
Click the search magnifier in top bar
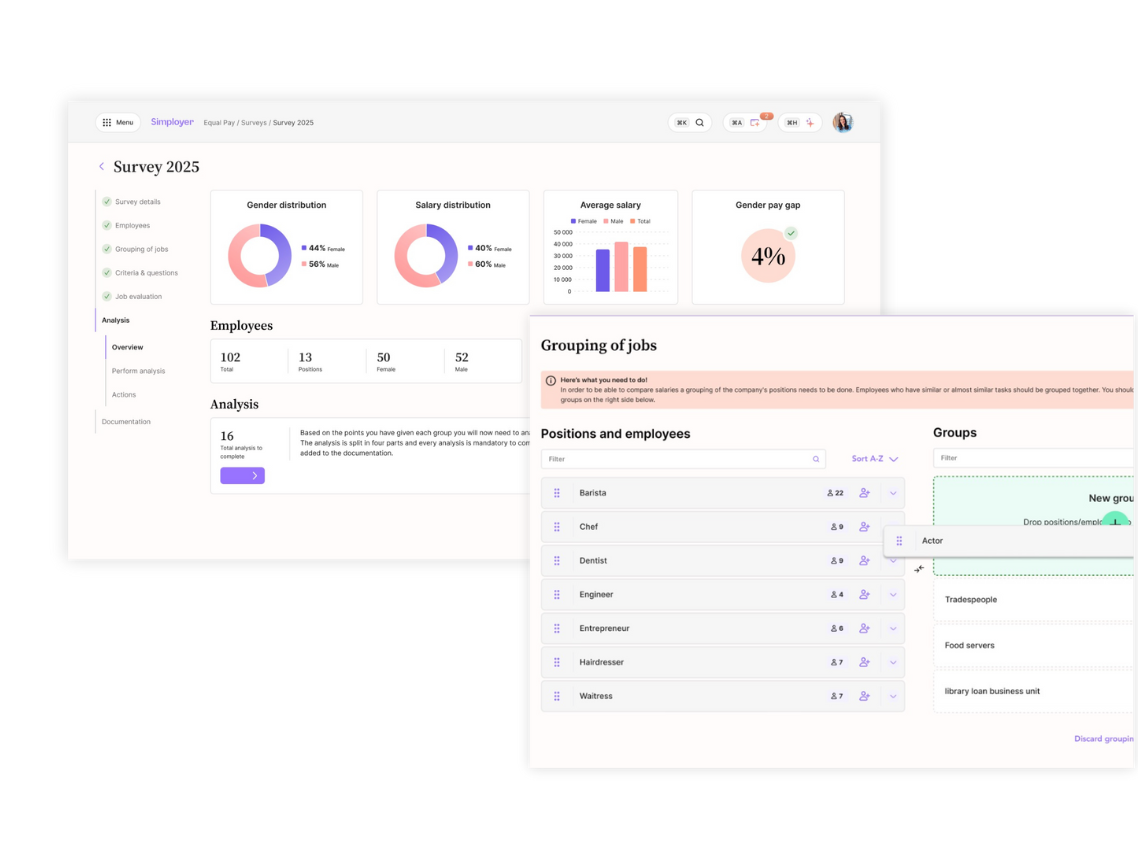tap(699, 123)
